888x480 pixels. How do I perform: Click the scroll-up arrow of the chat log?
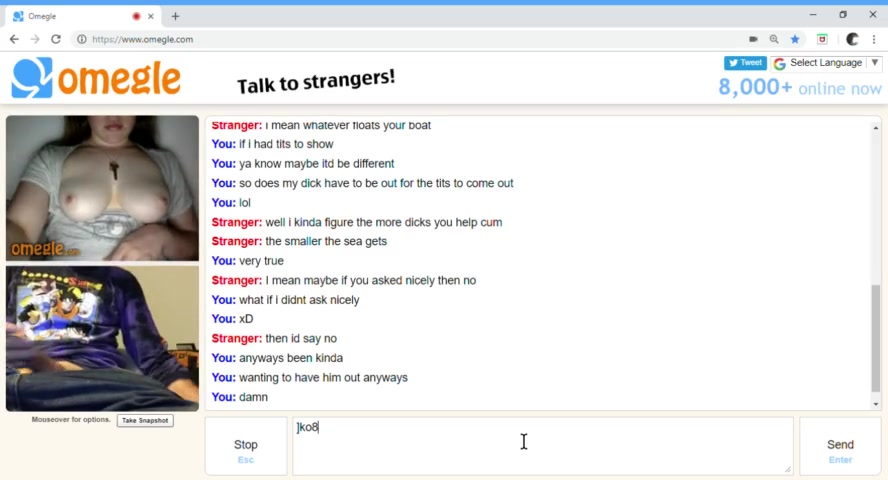click(876, 128)
